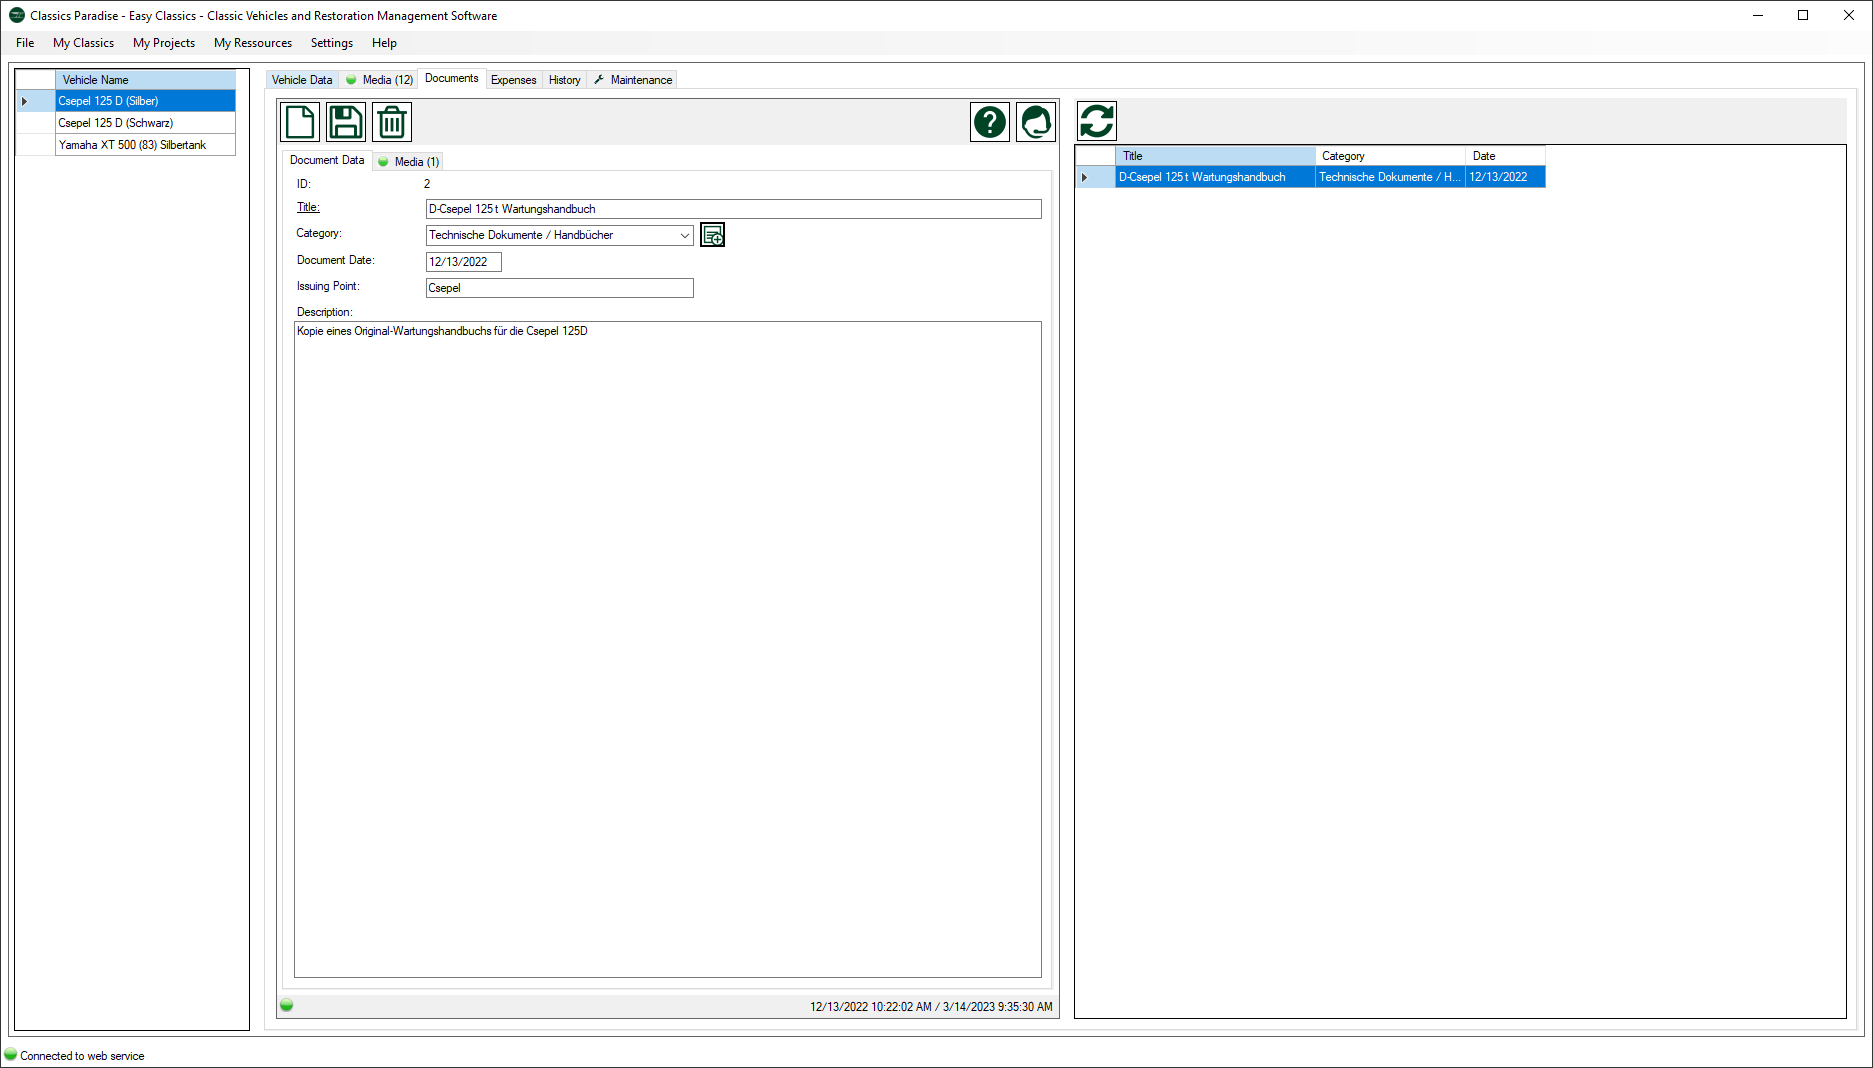1873x1068 pixels.
Task: Click the Category column header
Action: pyautogui.click(x=1389, y=156)
